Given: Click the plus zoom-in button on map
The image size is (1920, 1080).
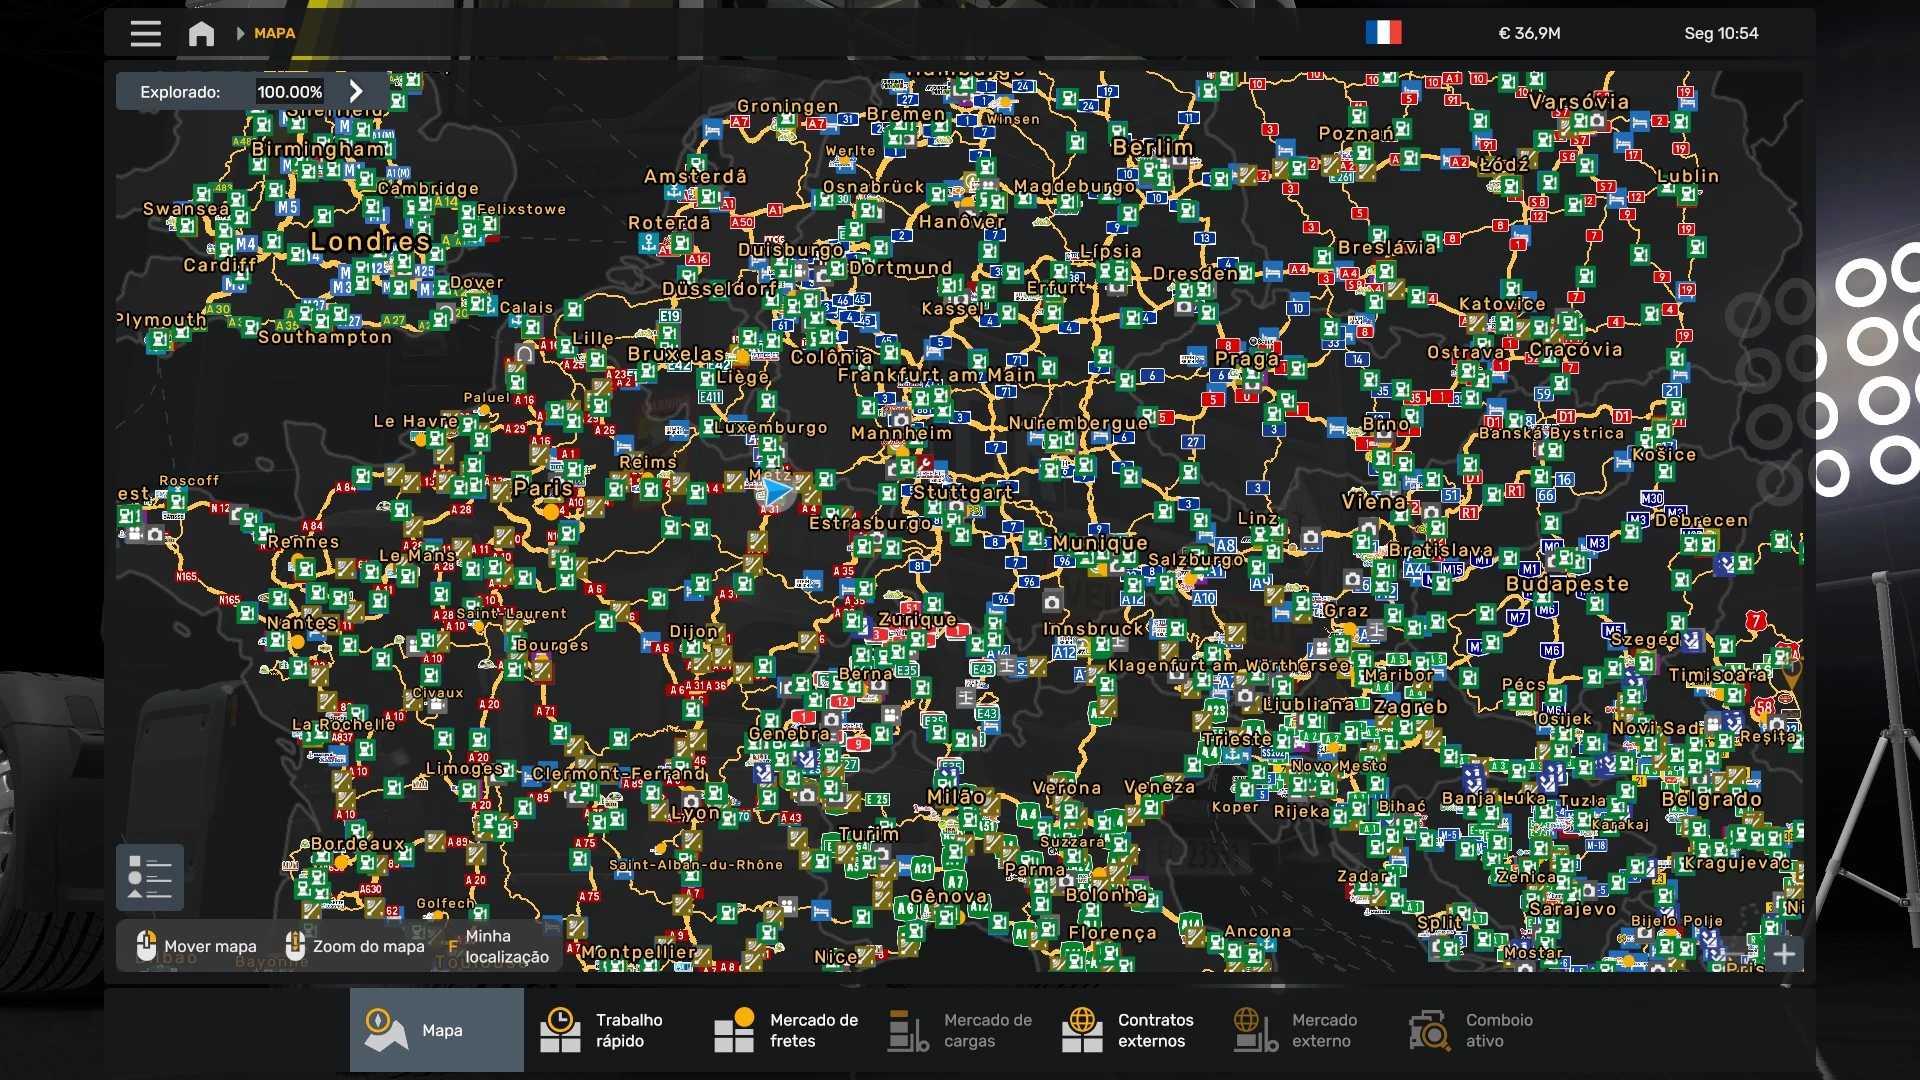Looking at the screenshot, I should [x=1784, y=954].
